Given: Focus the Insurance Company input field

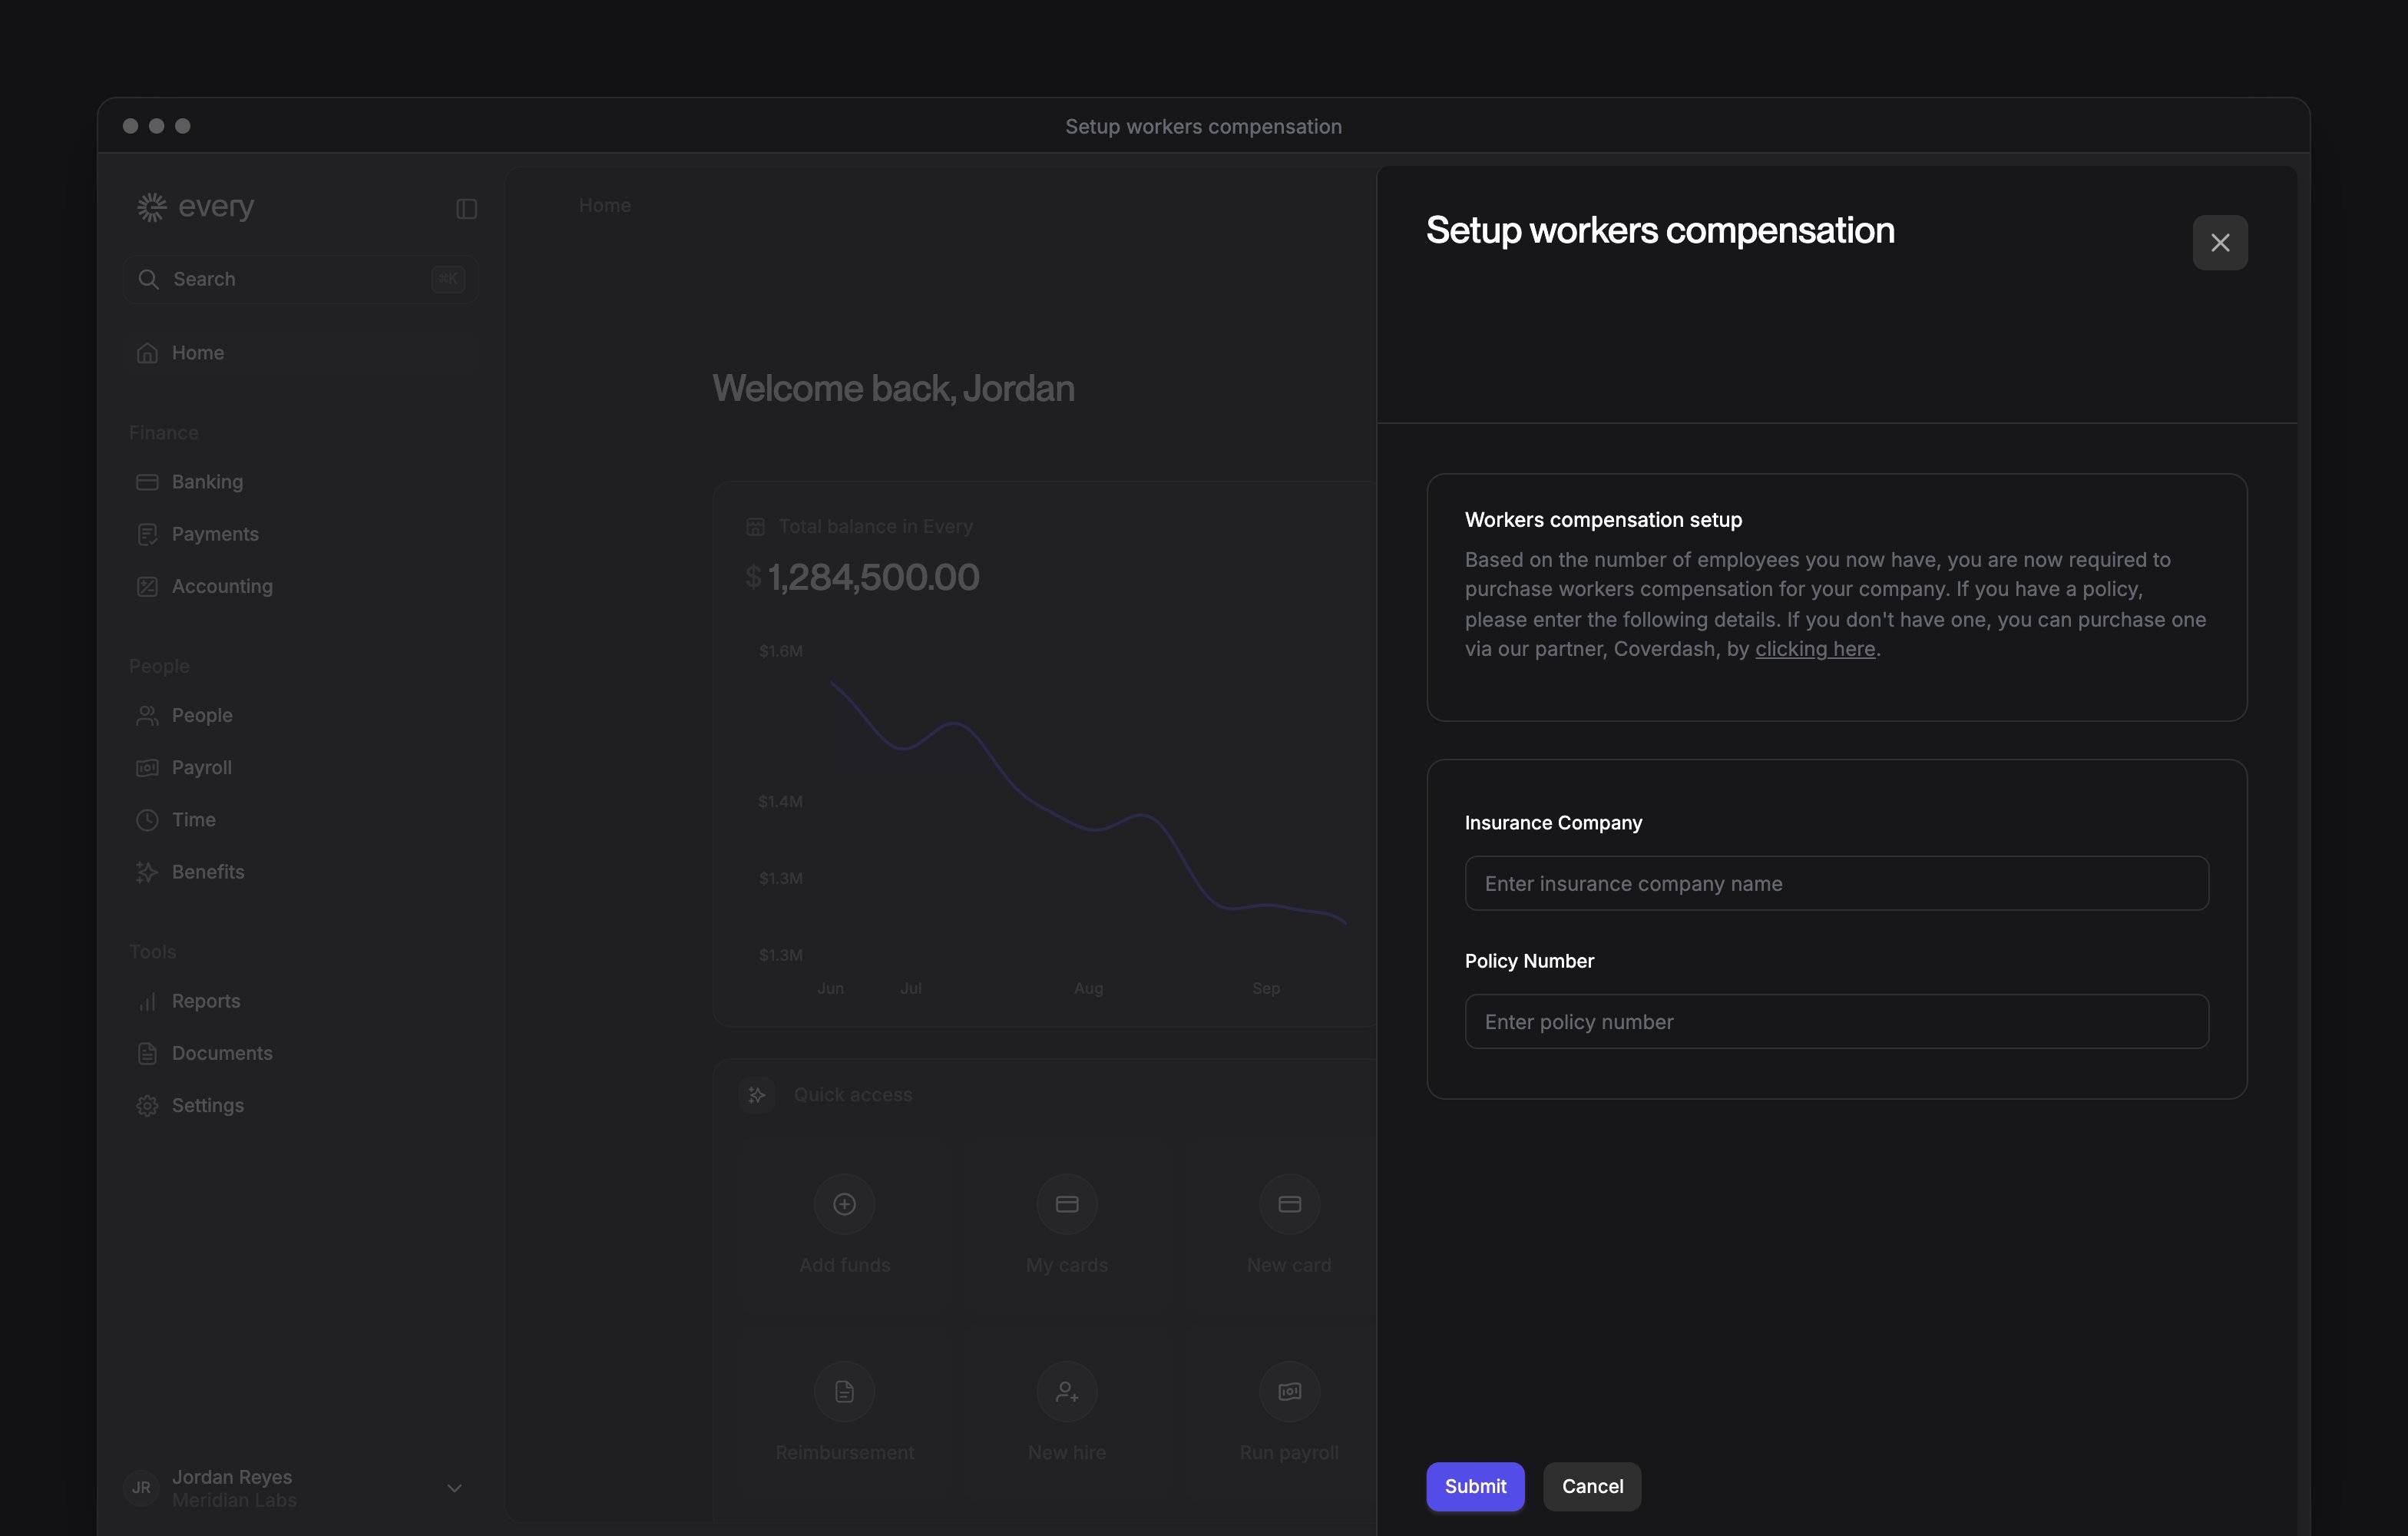Looking at the screenshot, I should (1836, 883).
